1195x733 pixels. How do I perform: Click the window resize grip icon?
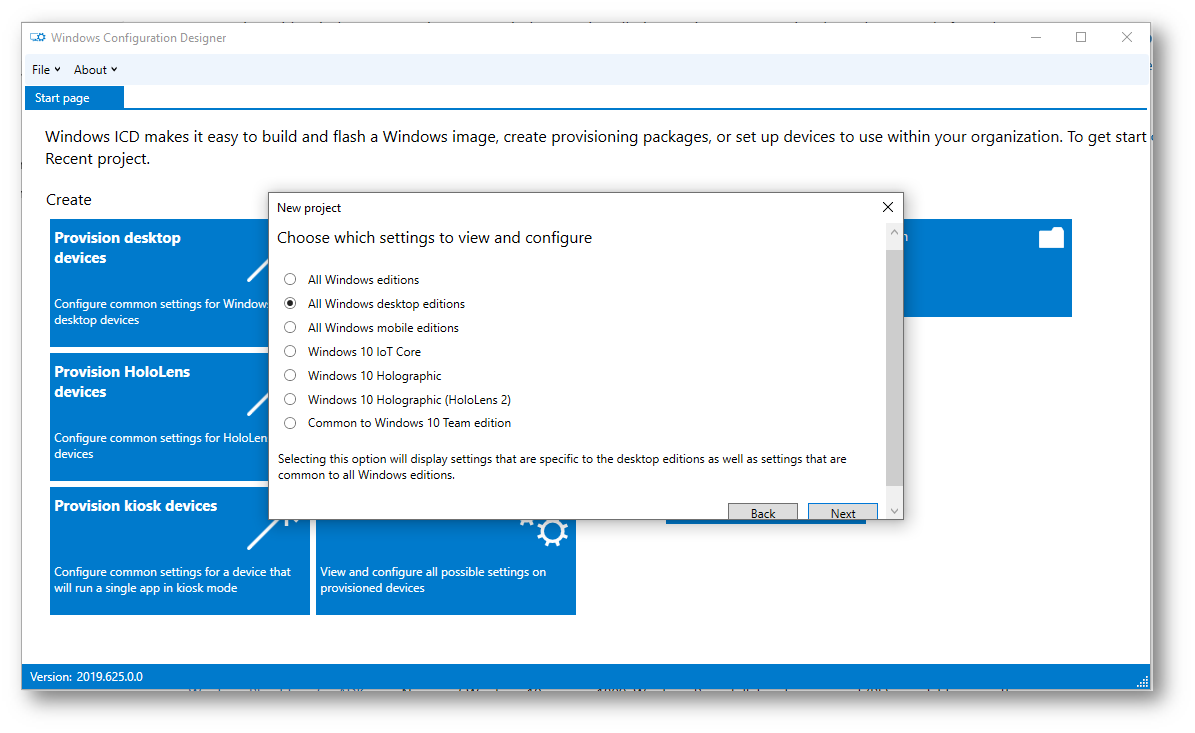point(1142,682)
